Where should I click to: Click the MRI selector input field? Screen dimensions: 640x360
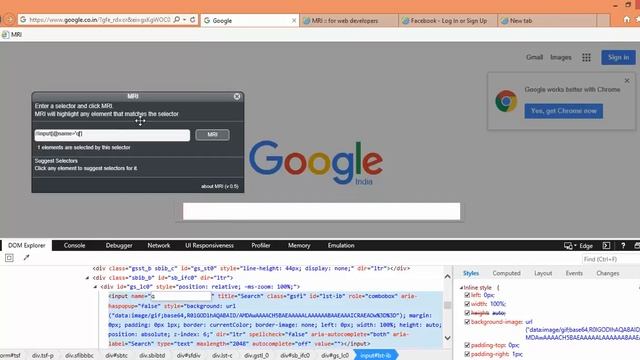pyautogui.click(x=112, y=135)
